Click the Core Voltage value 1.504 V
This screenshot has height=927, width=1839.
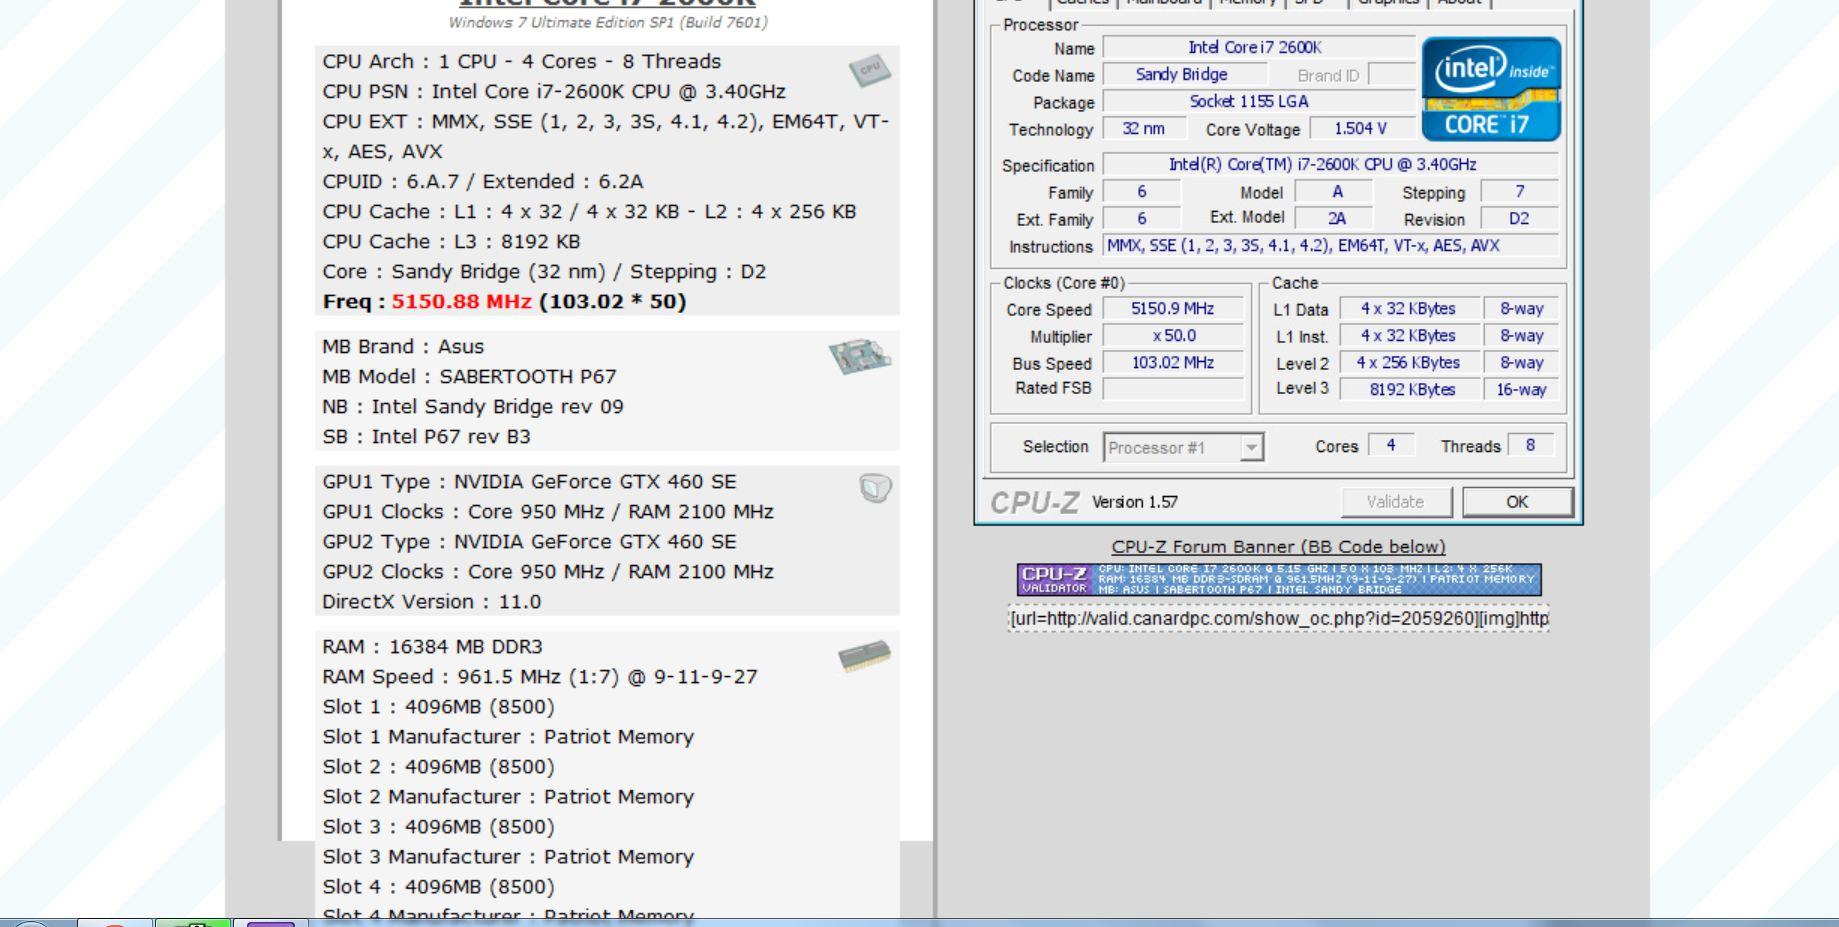point(1361,128)
